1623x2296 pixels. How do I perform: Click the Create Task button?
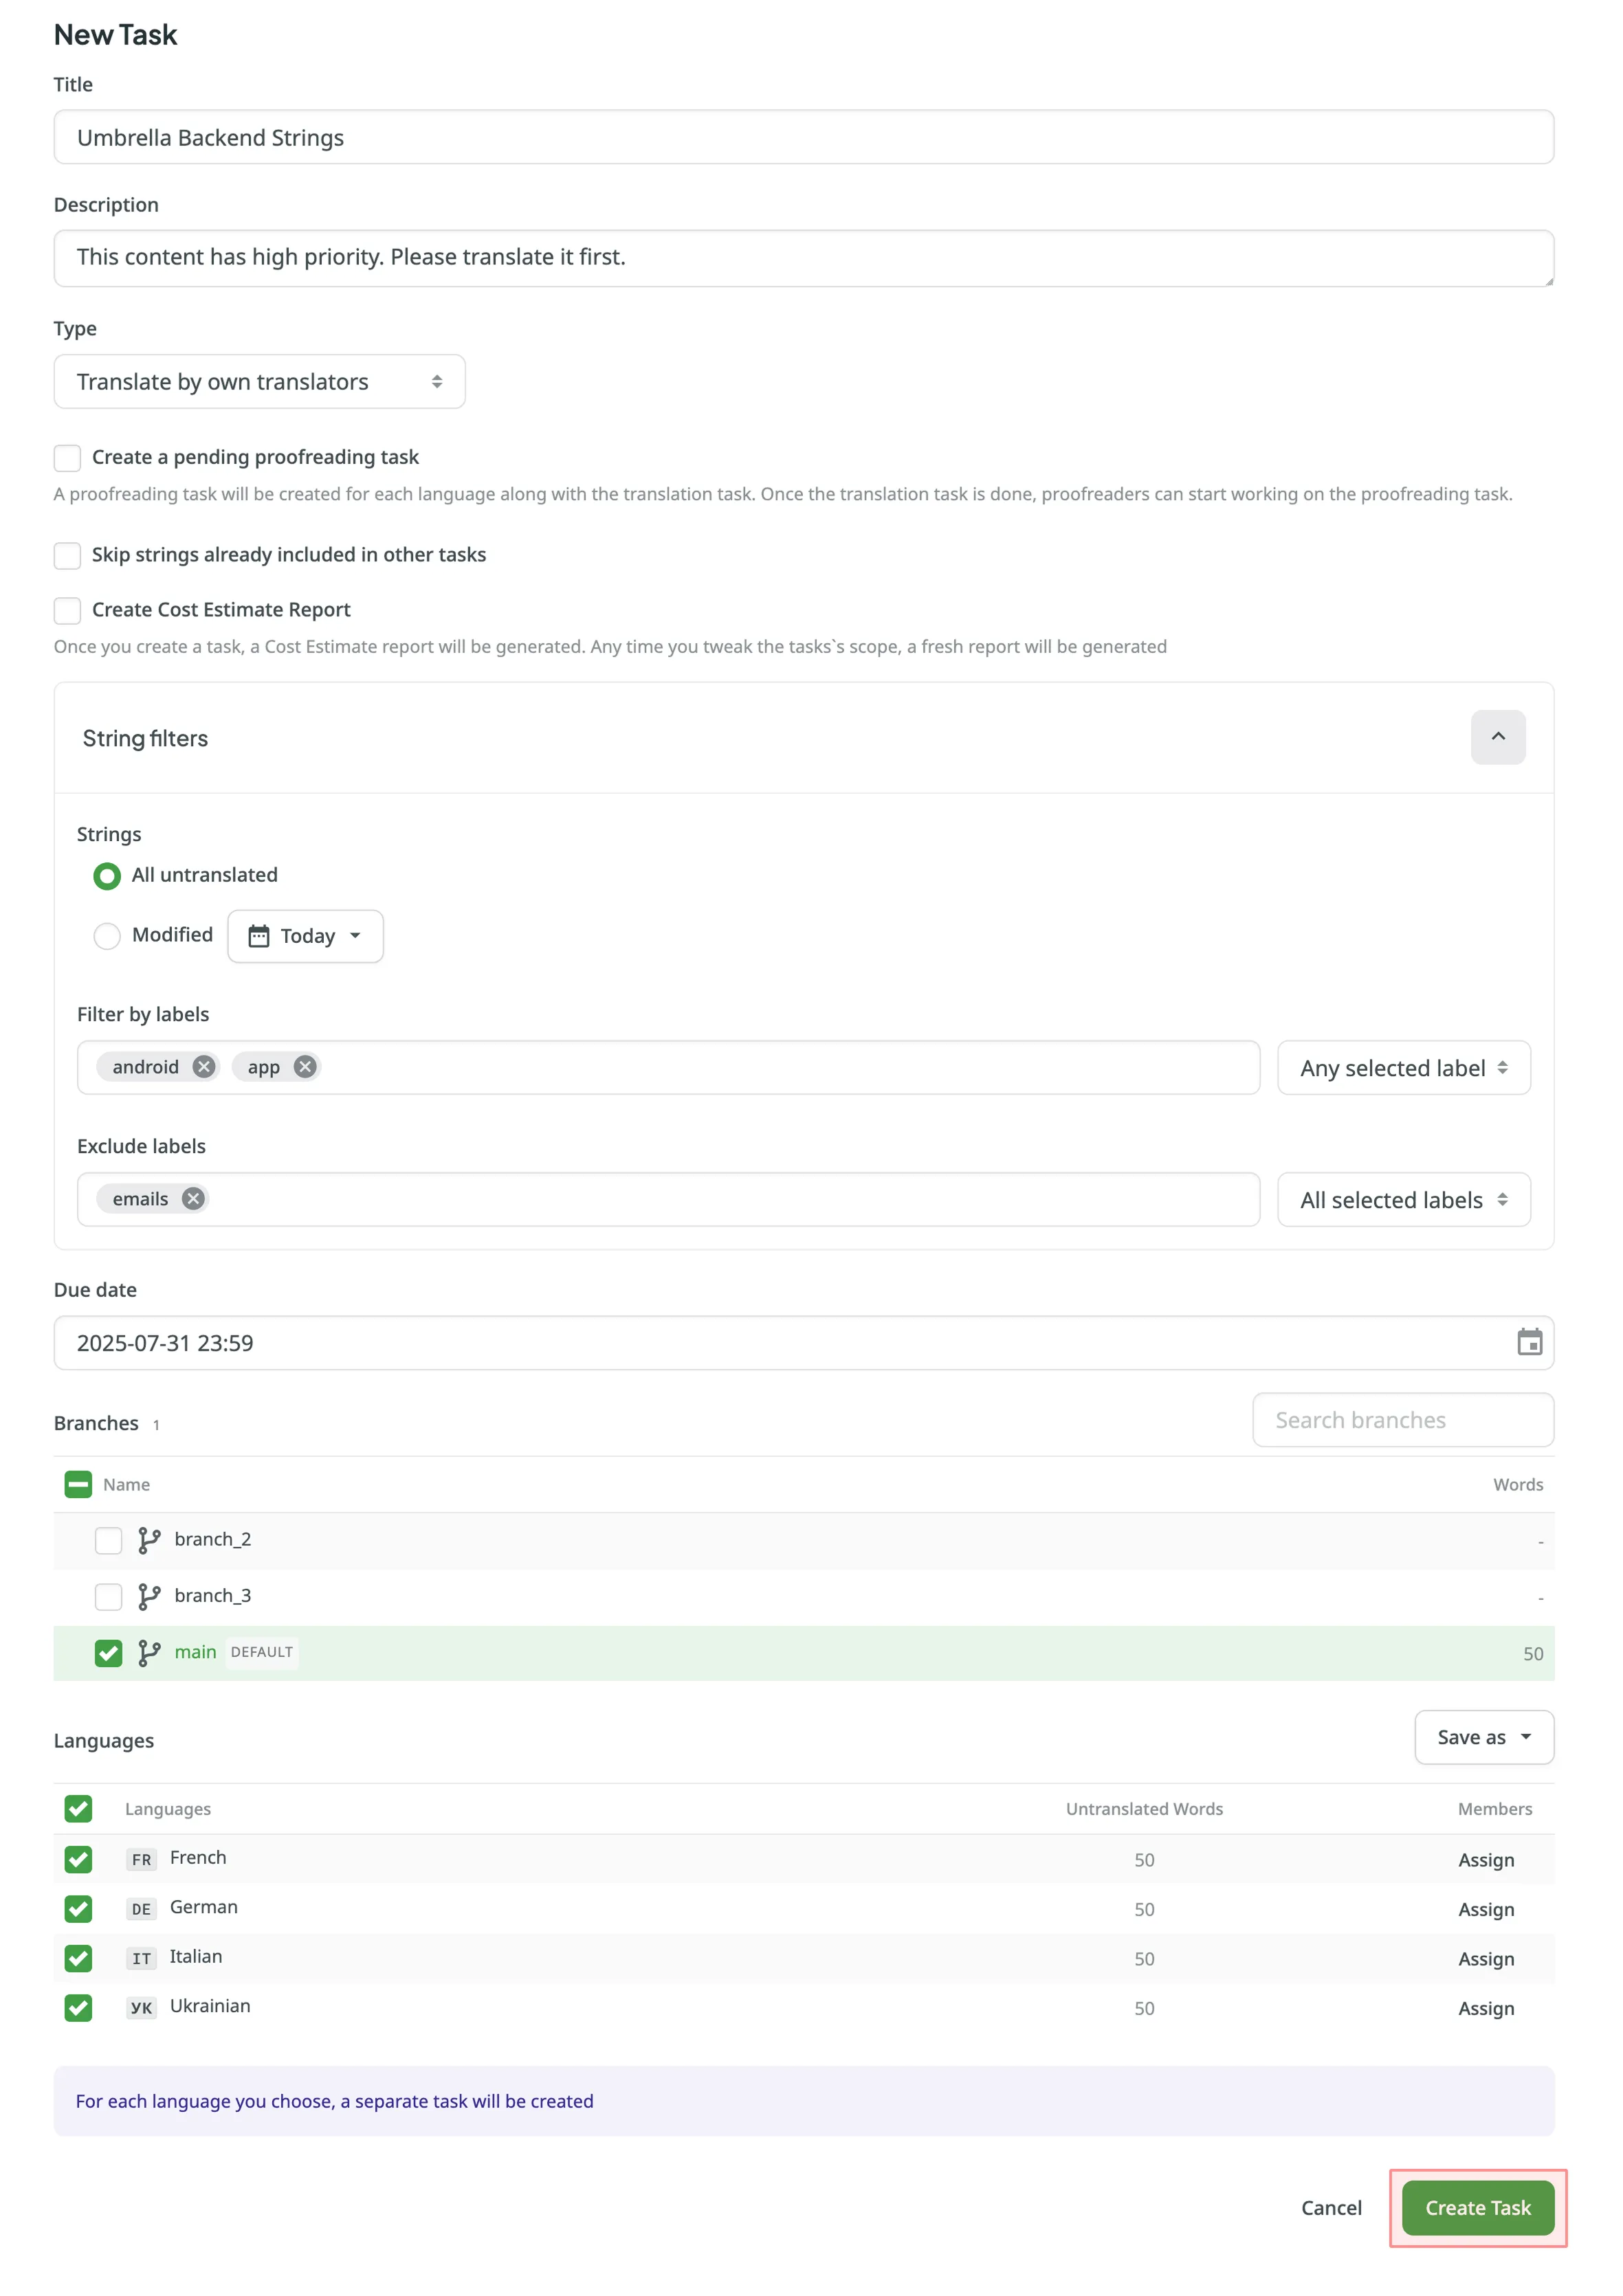(1477, 2208)
